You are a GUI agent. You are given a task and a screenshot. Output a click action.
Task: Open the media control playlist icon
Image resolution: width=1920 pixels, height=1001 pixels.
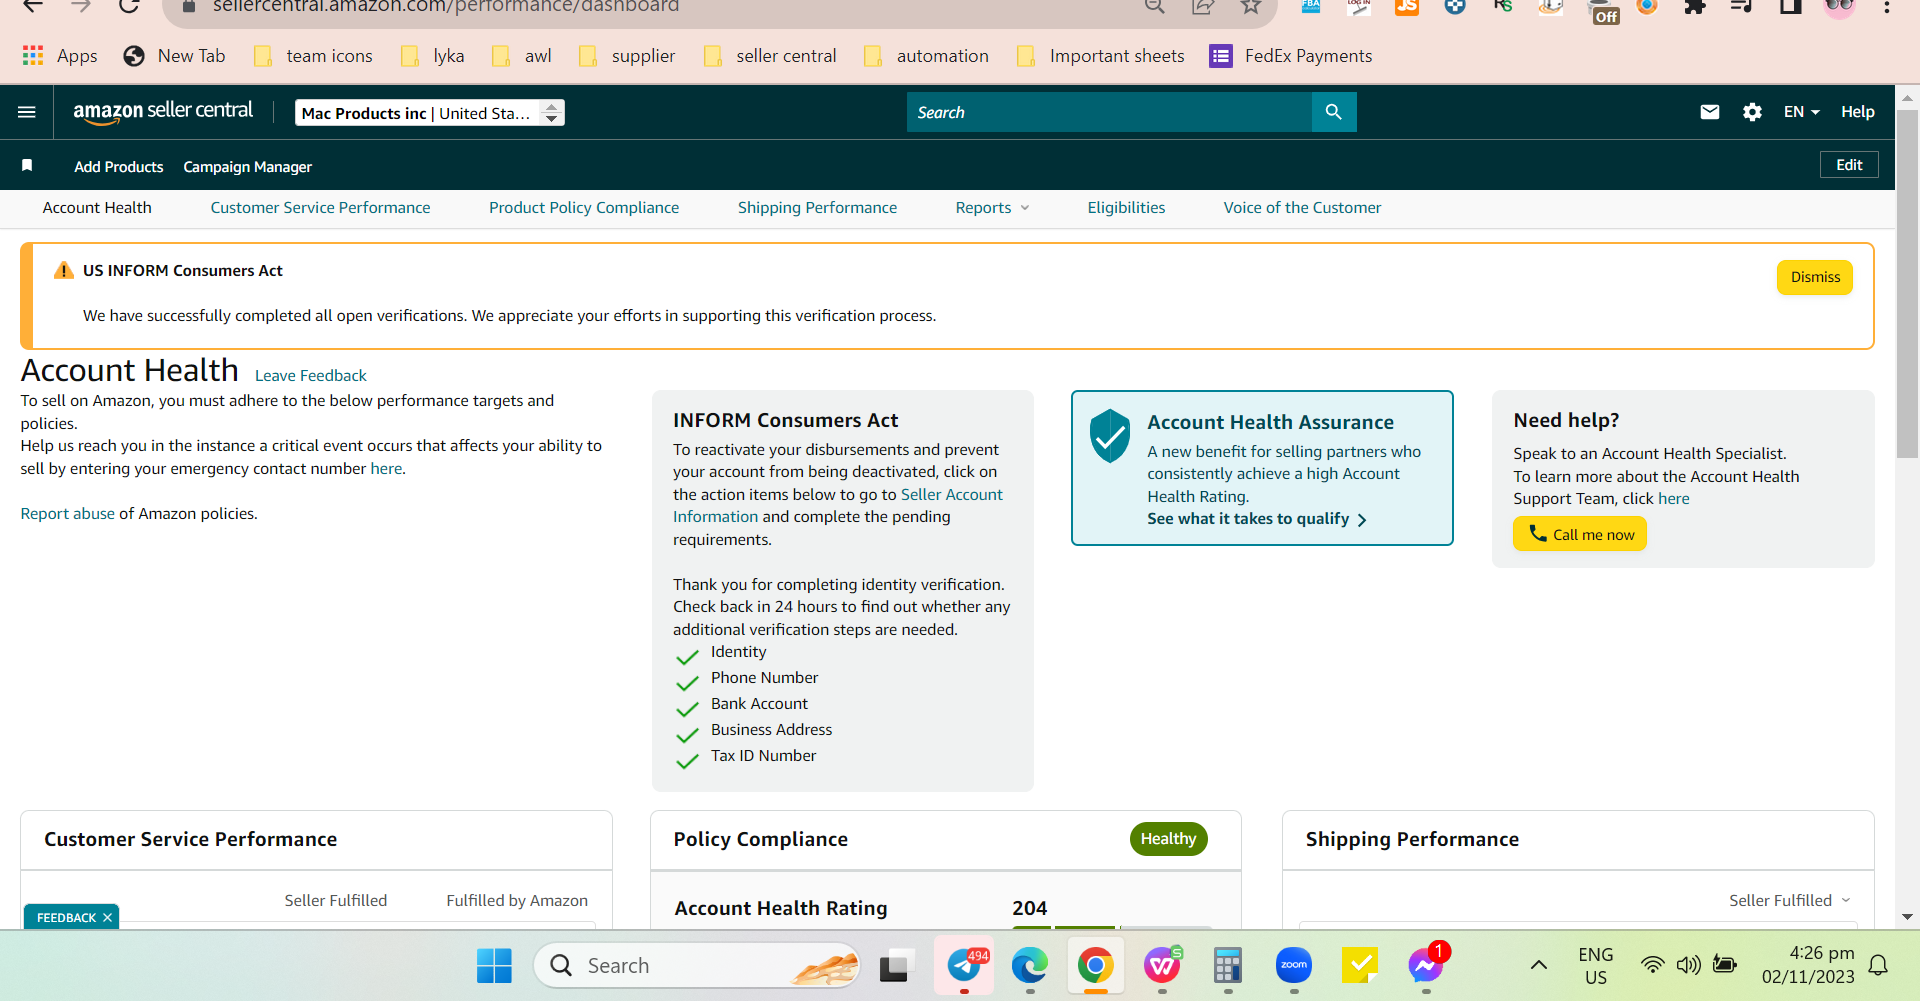coord(1742,7)
